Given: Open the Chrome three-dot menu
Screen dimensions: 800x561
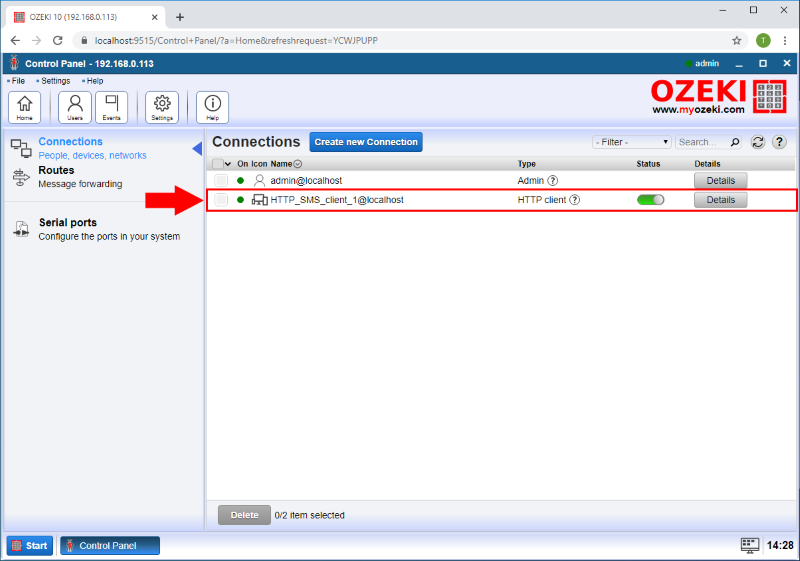Looking at the screenshot, I should tap(785, 41).
